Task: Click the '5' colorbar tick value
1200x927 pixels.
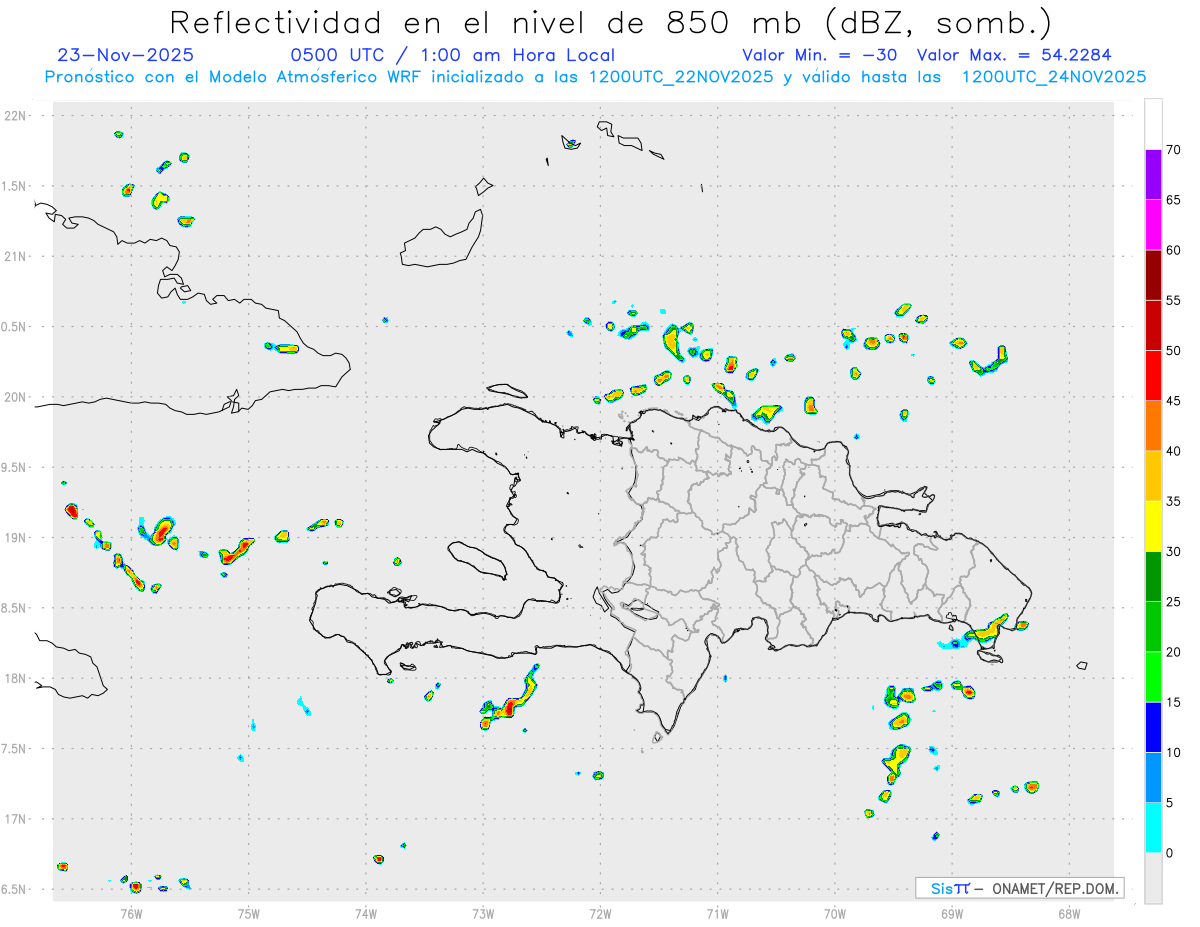Action: [x=1171, y=803]
